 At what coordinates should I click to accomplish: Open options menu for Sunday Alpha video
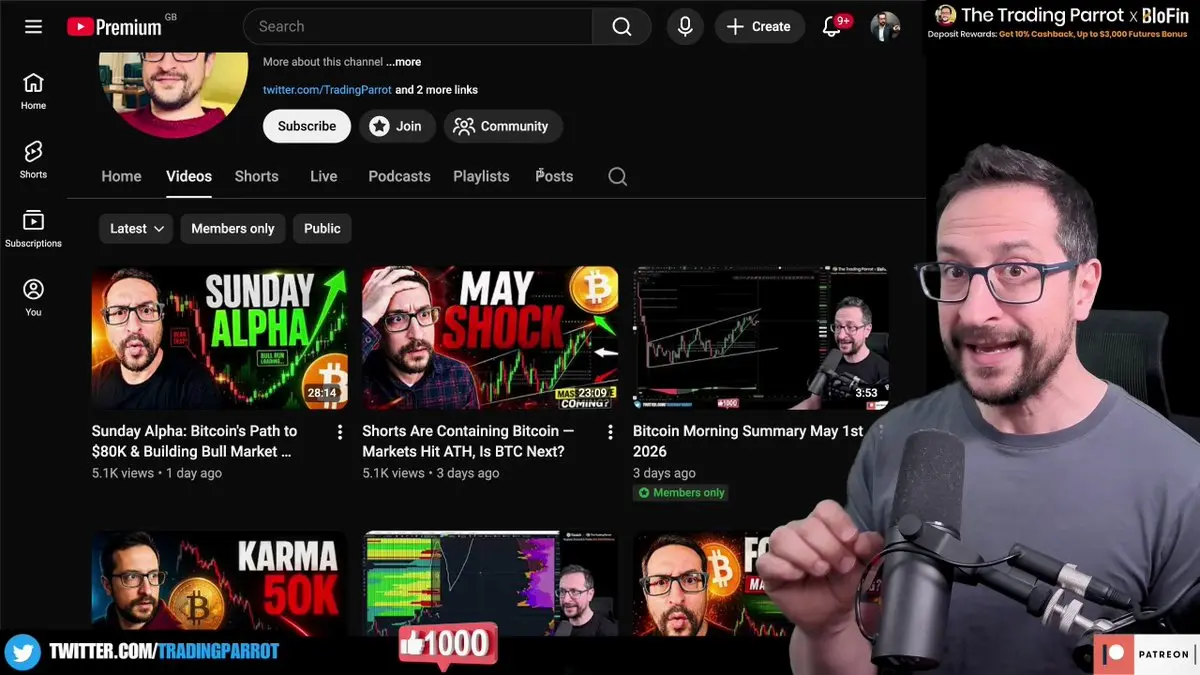340,432
